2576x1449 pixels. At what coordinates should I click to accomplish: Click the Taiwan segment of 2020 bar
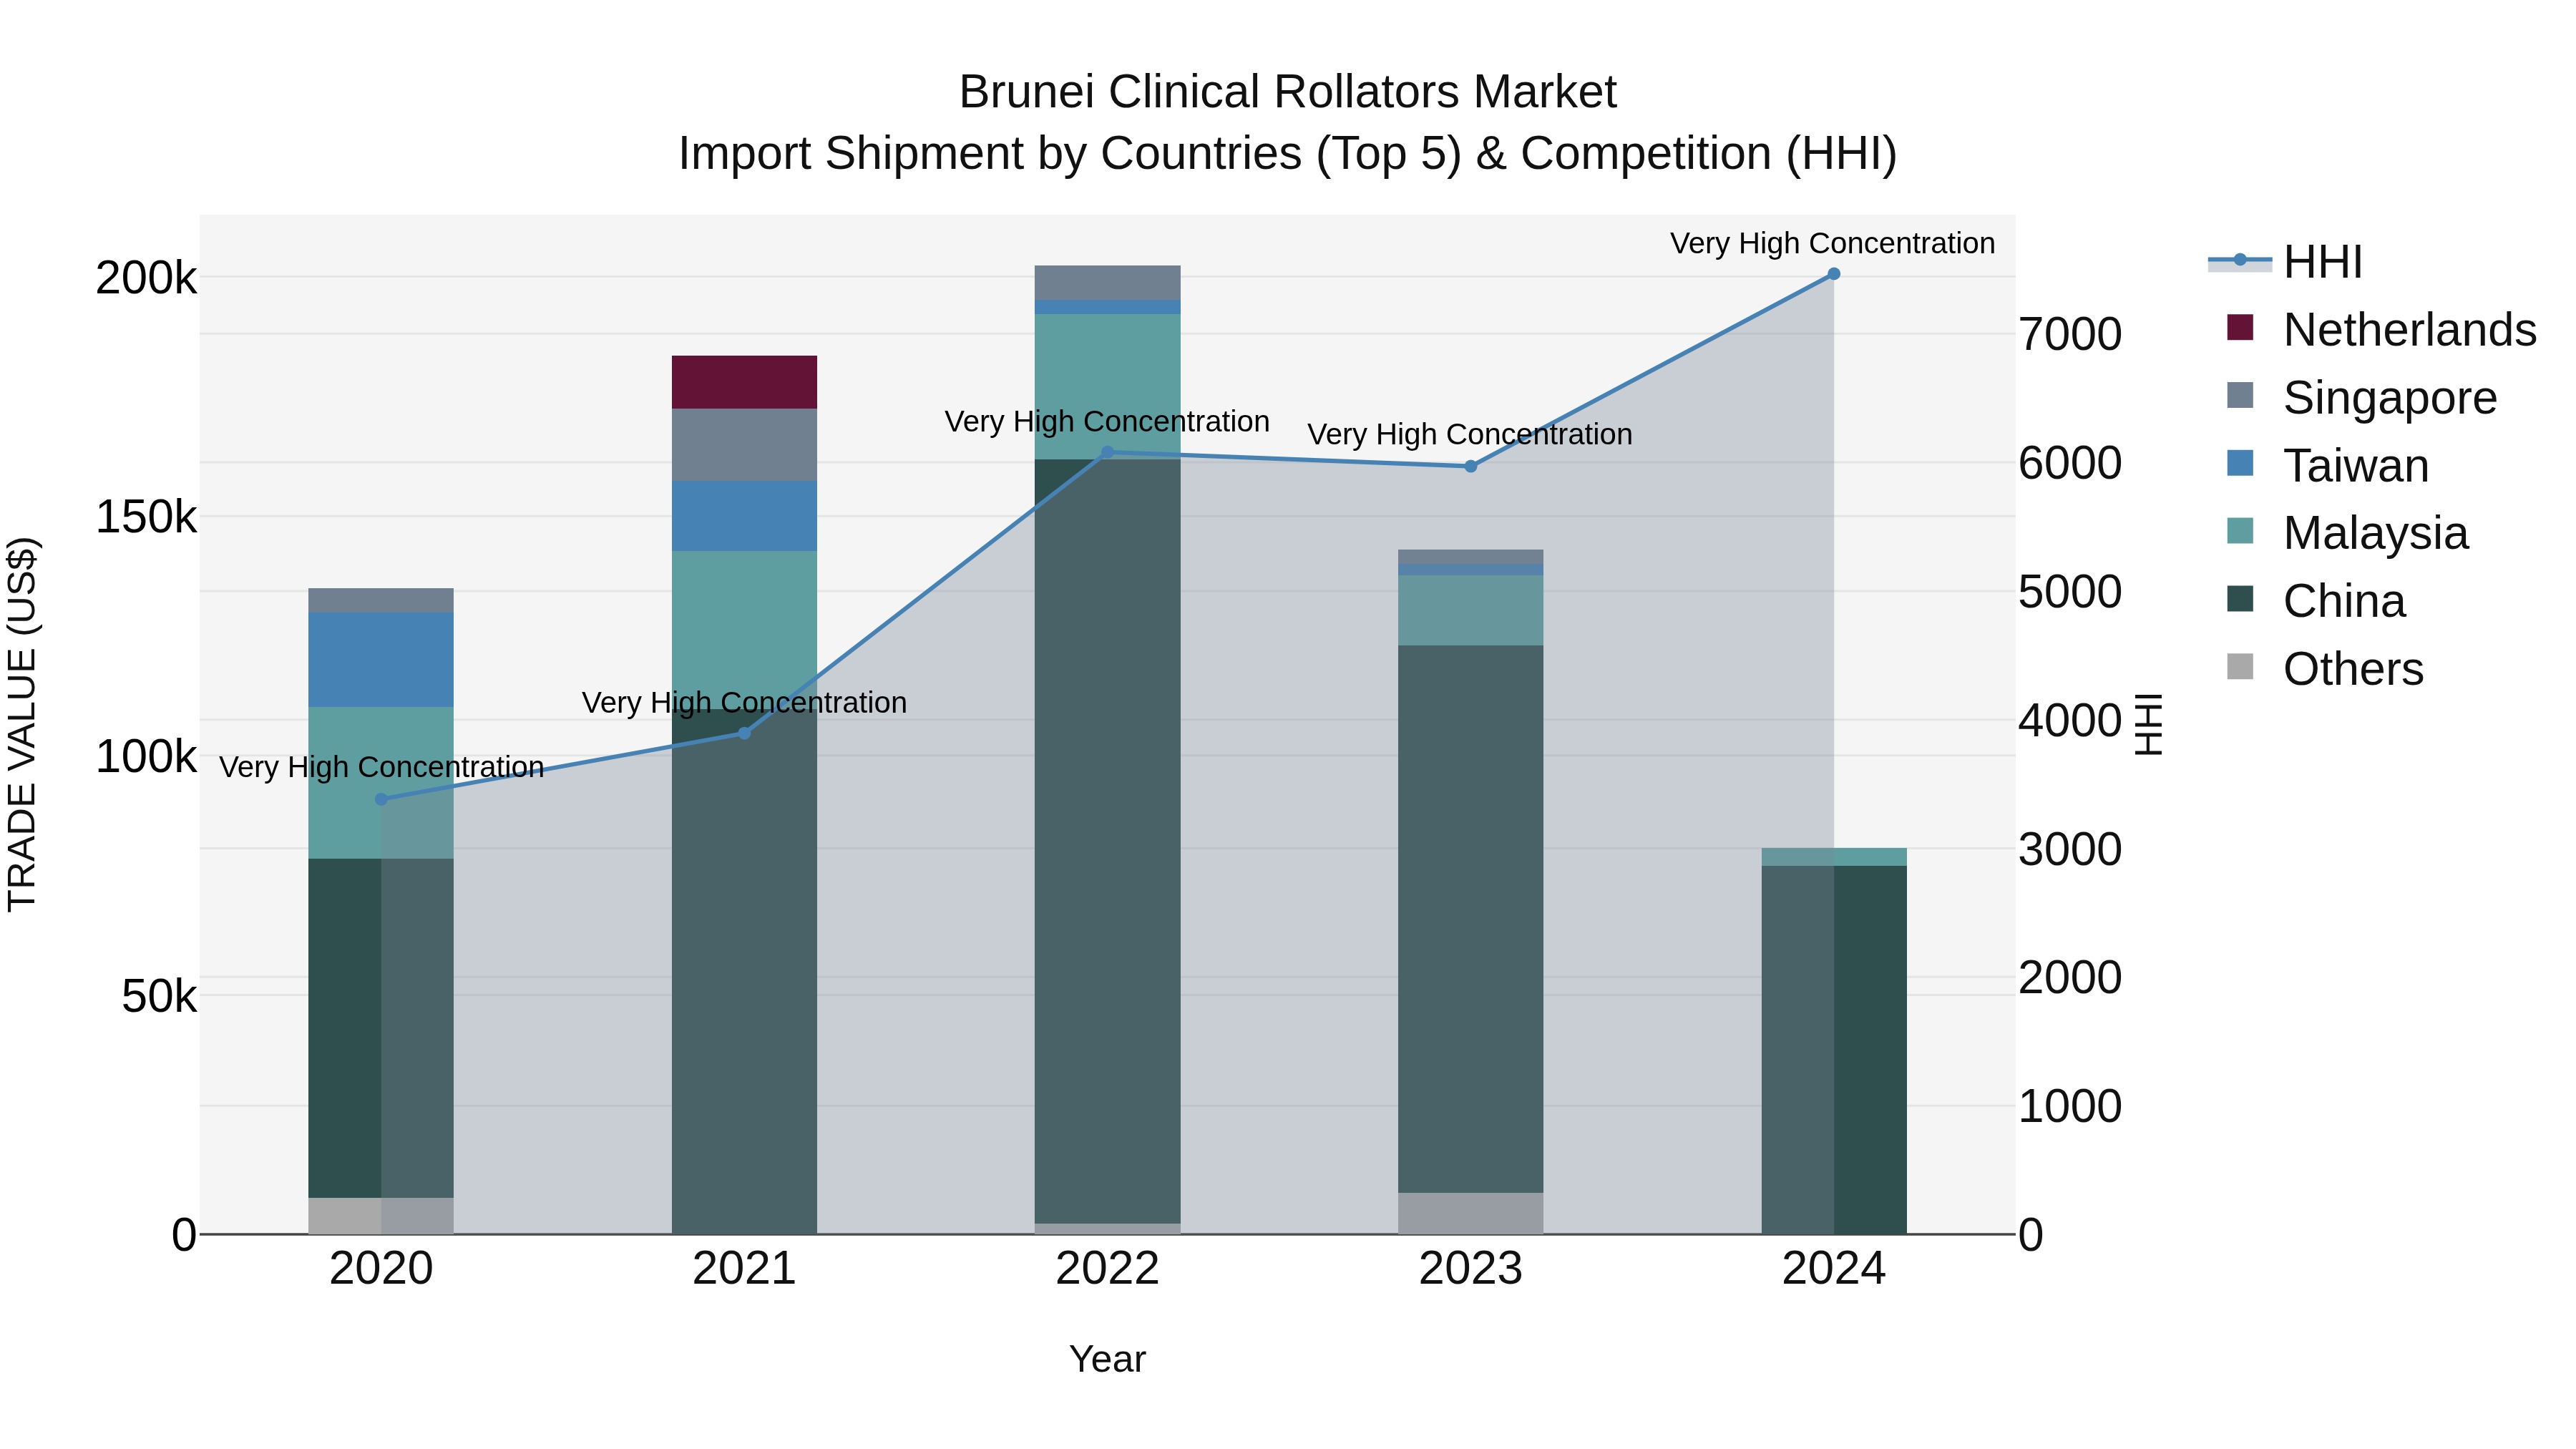[x=381, y=660]
